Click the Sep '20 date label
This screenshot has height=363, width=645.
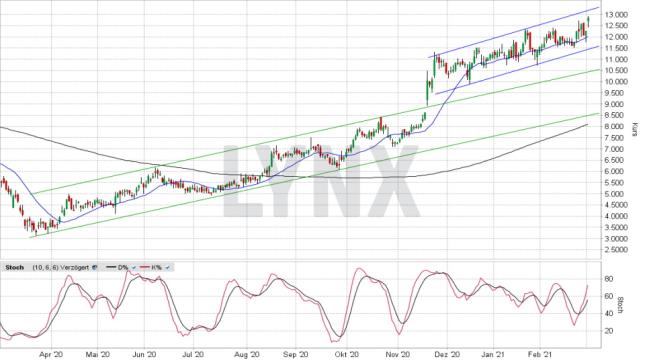(296, 354)
